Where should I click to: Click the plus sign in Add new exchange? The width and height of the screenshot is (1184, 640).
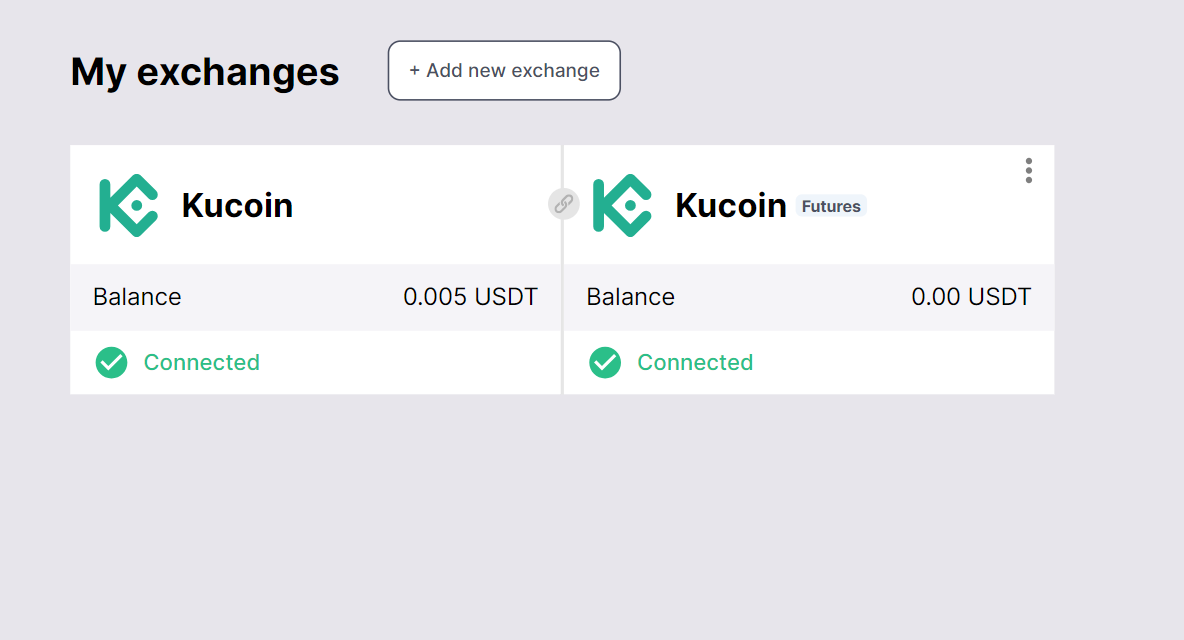414,71
